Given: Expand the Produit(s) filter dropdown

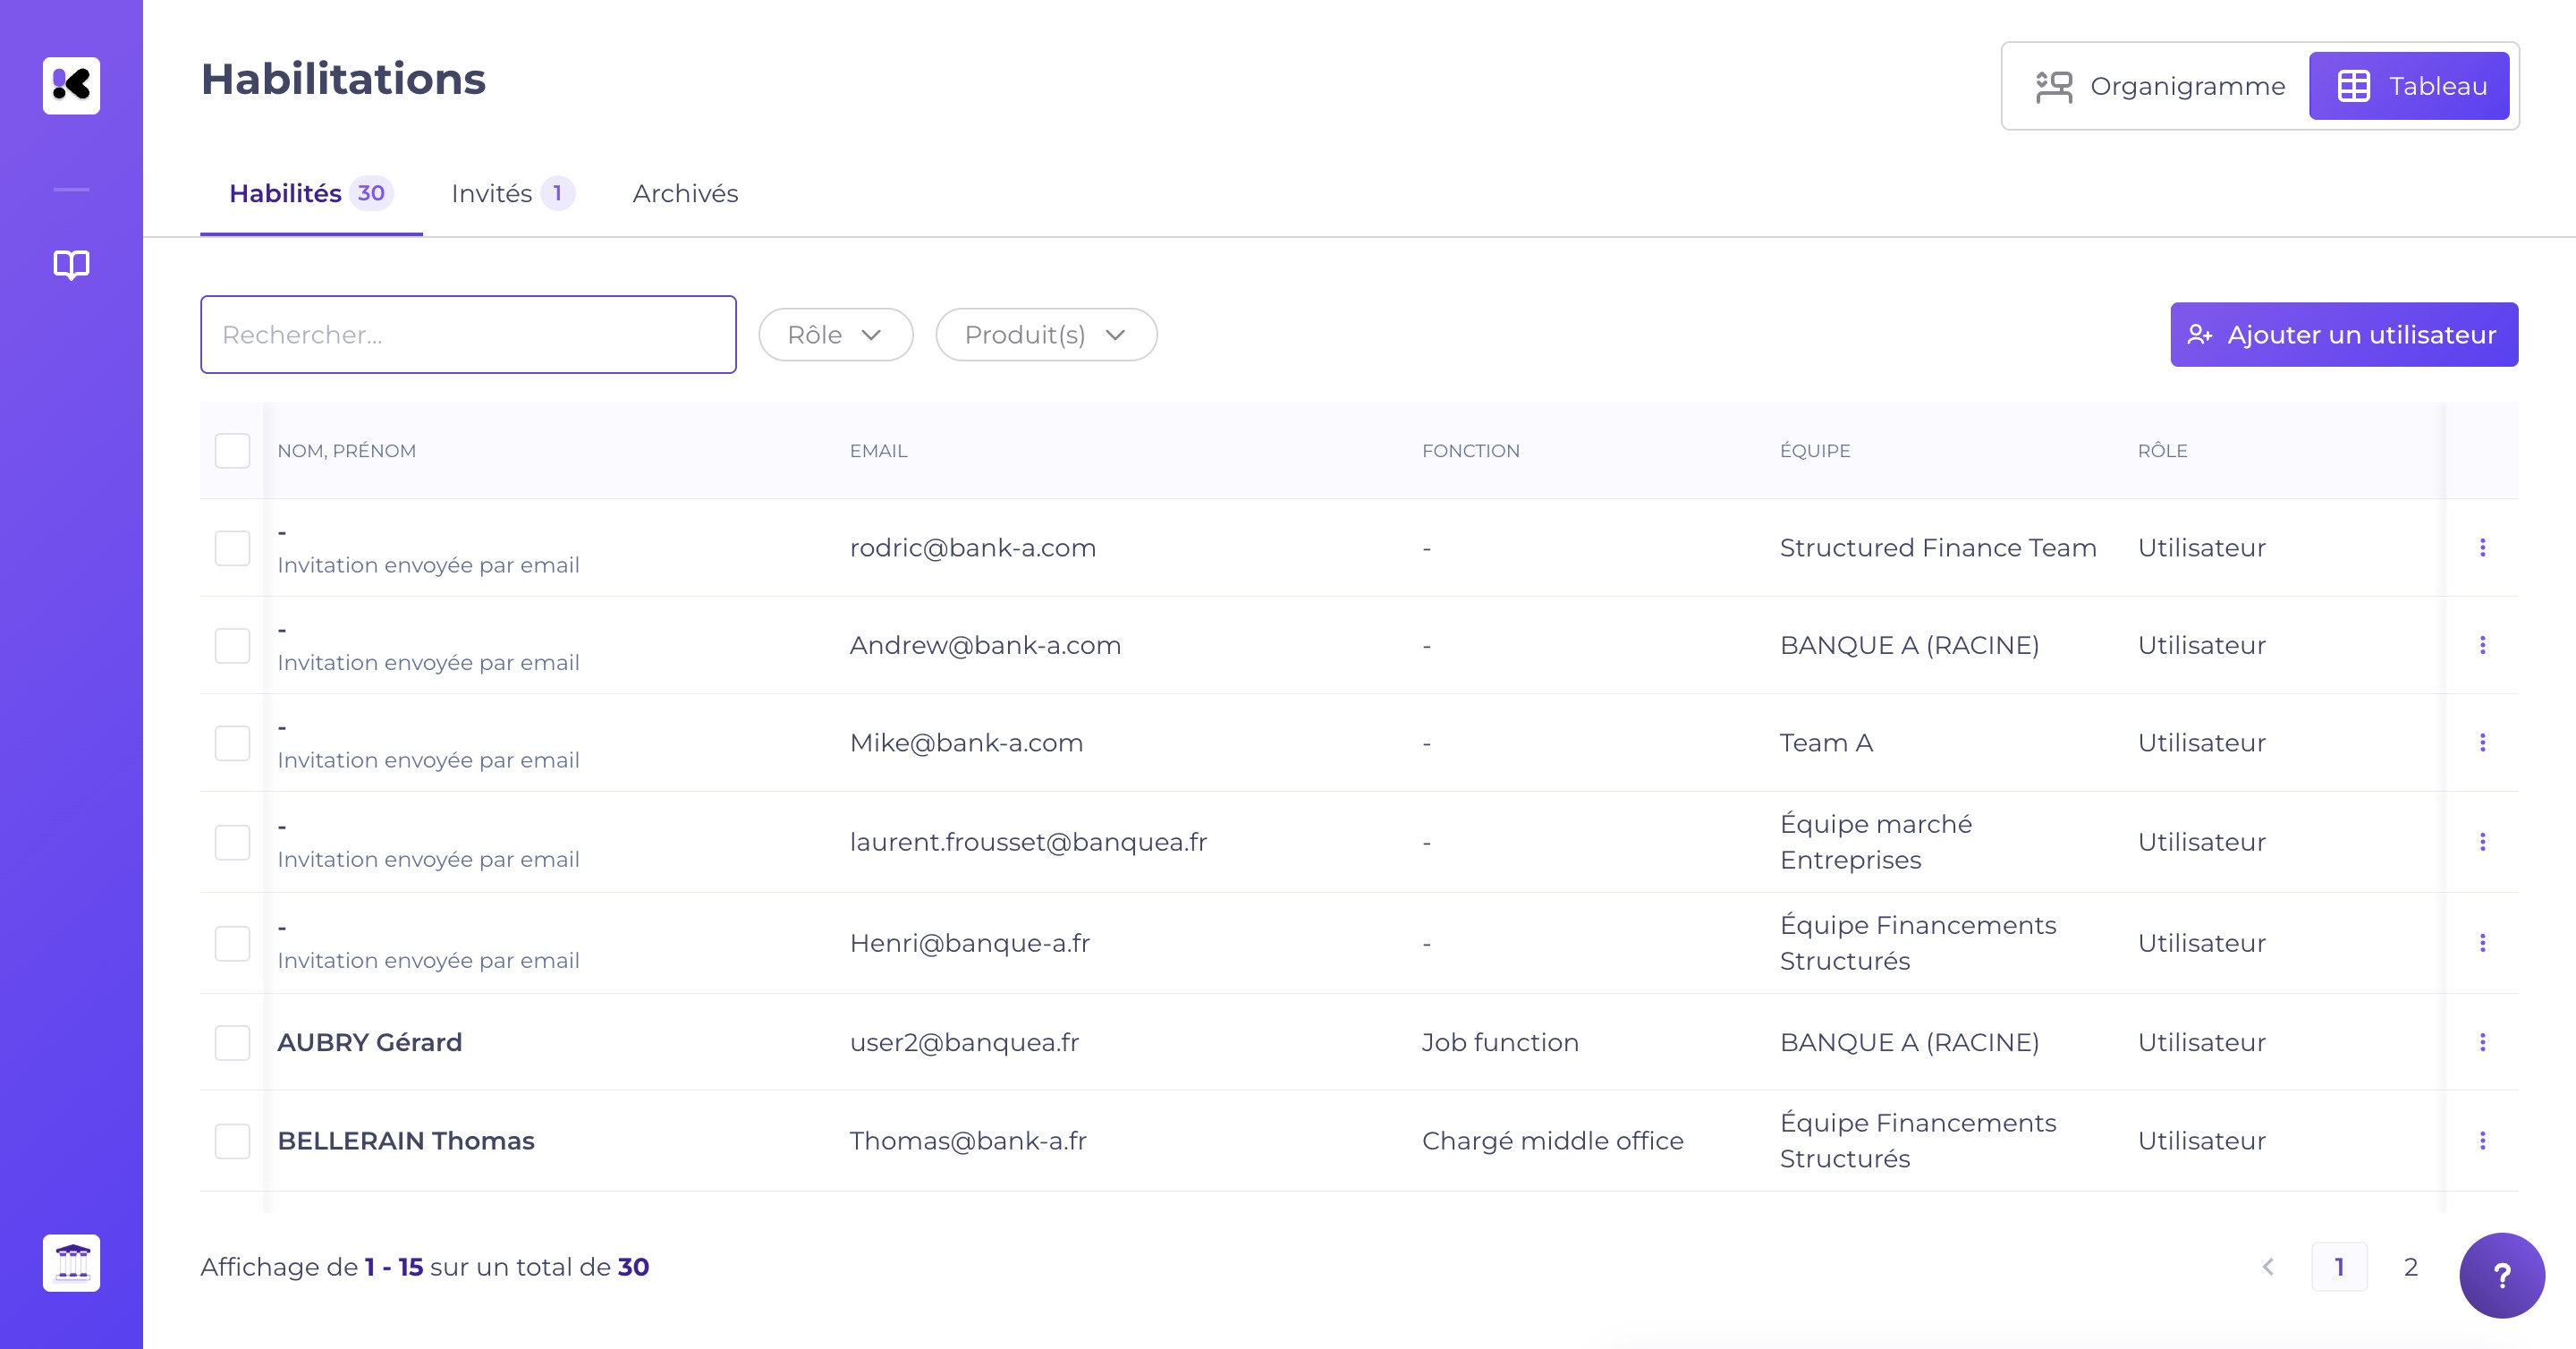Looking at the screenshot, I should pyautogui.click(x=1046, y=335).
